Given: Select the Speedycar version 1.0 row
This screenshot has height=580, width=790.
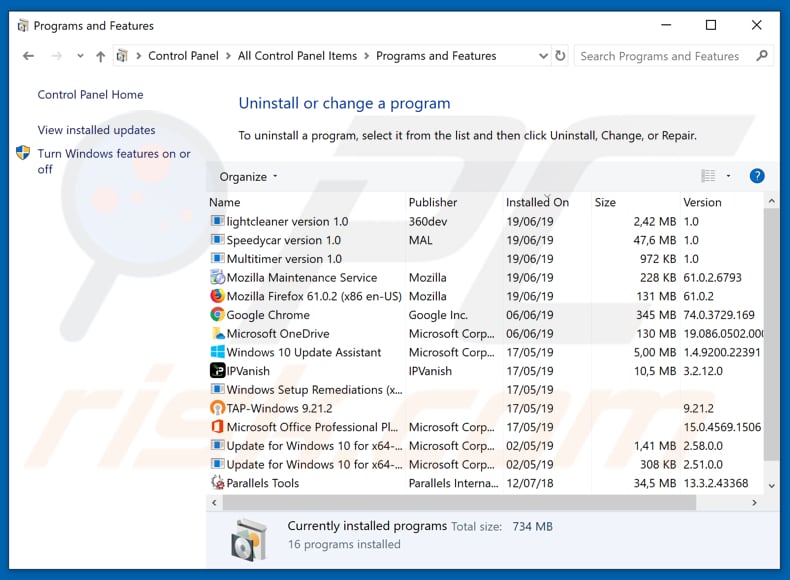Looking at the screenshot, I should 486,240.
